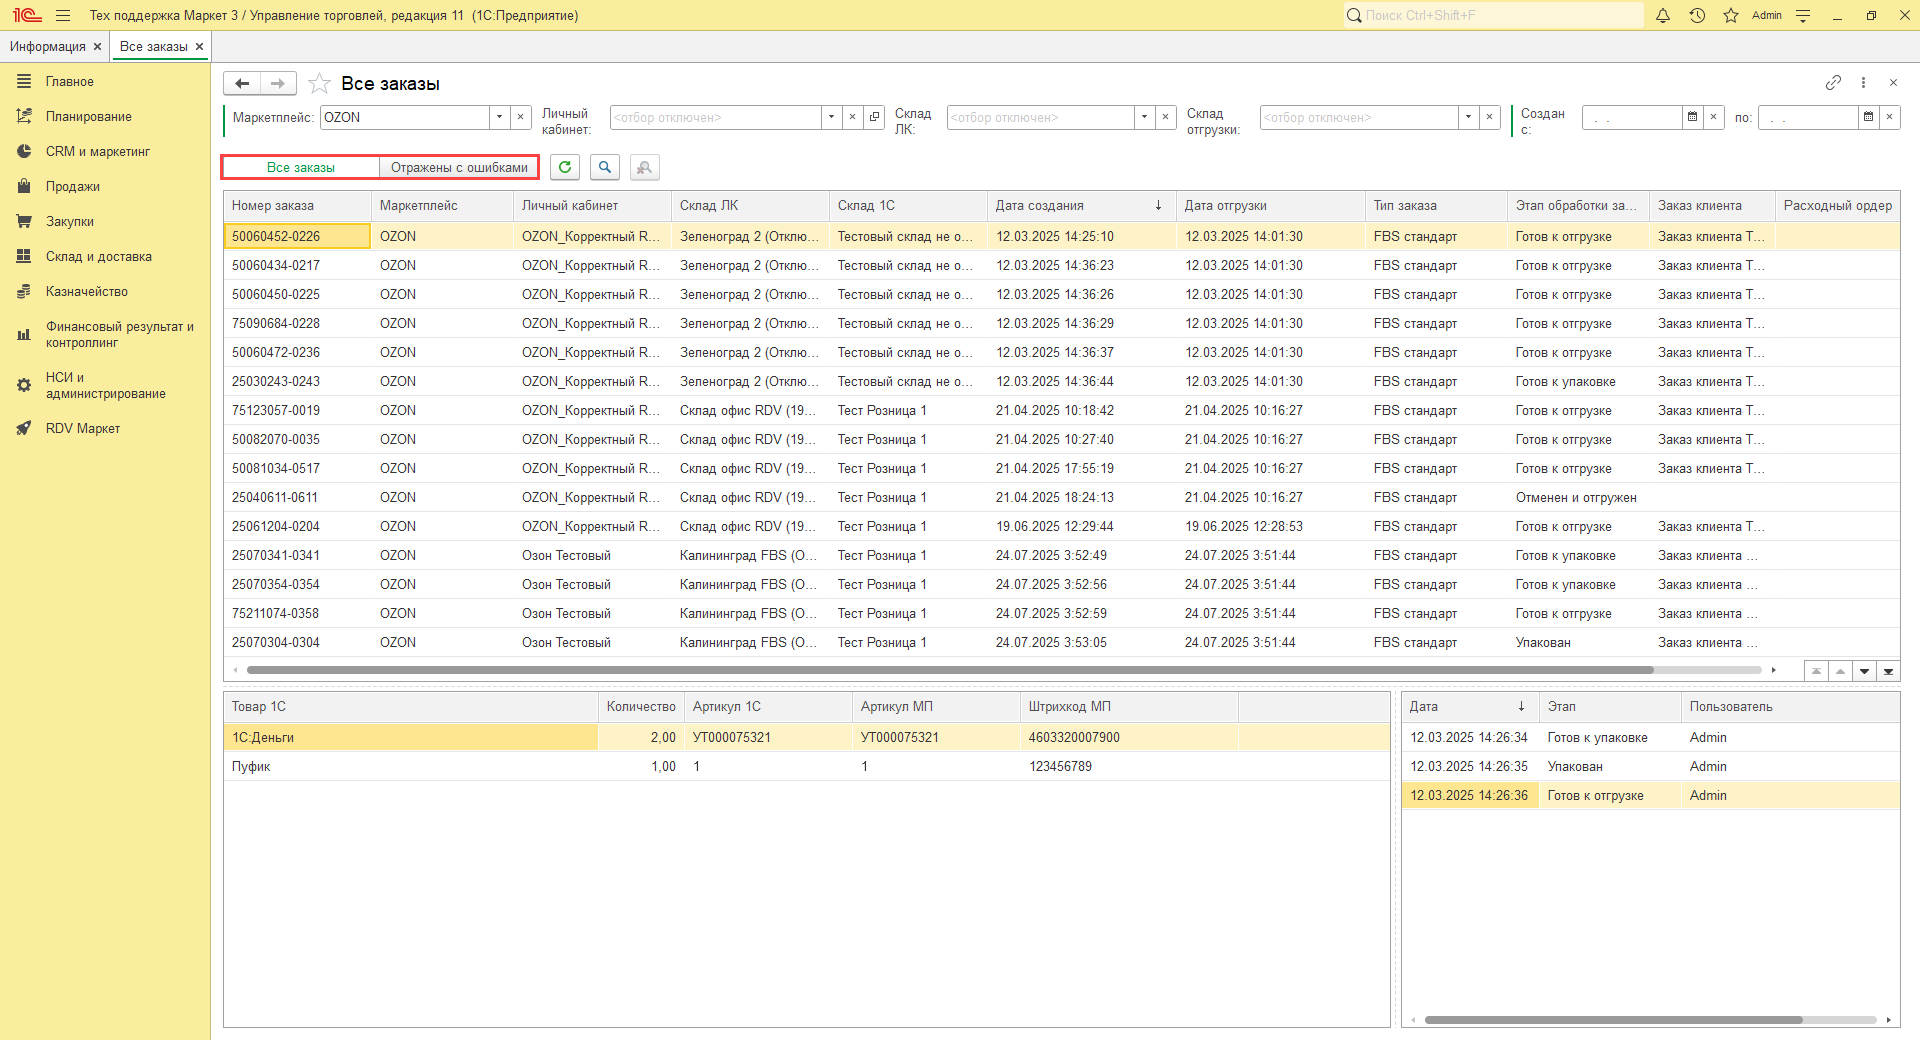Image resolution: width=1920 pixels, height=1040 pixels.
Task: Select the Все заказы filter toggle
Action: click(x=301, y=167)
